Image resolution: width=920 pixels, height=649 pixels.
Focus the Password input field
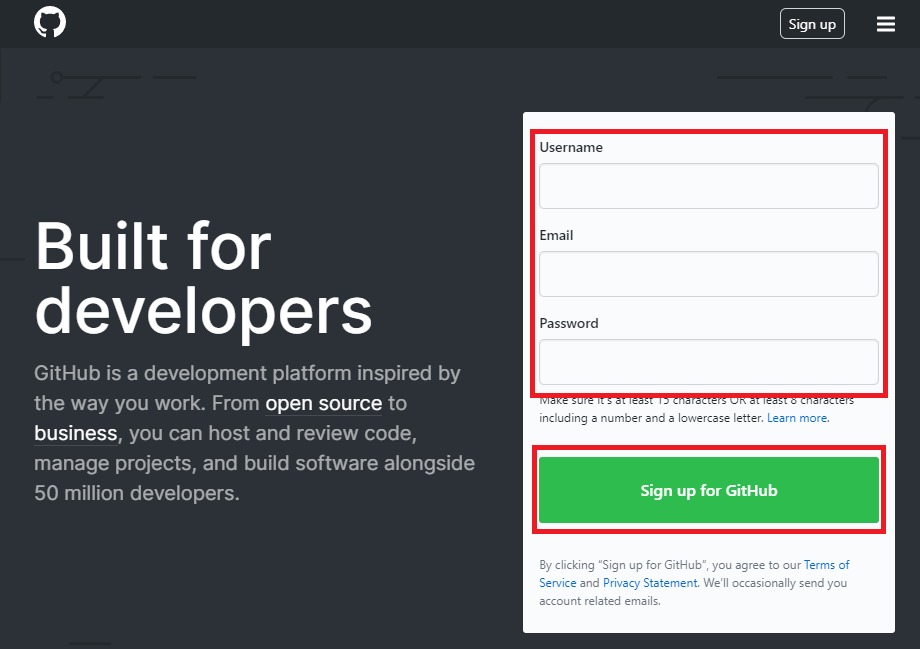pos(709,362)
